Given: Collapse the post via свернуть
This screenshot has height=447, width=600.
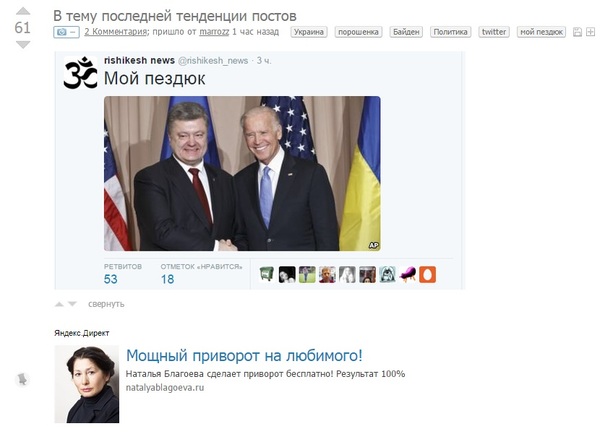Looking at the screenshot, I should [106, 304].
